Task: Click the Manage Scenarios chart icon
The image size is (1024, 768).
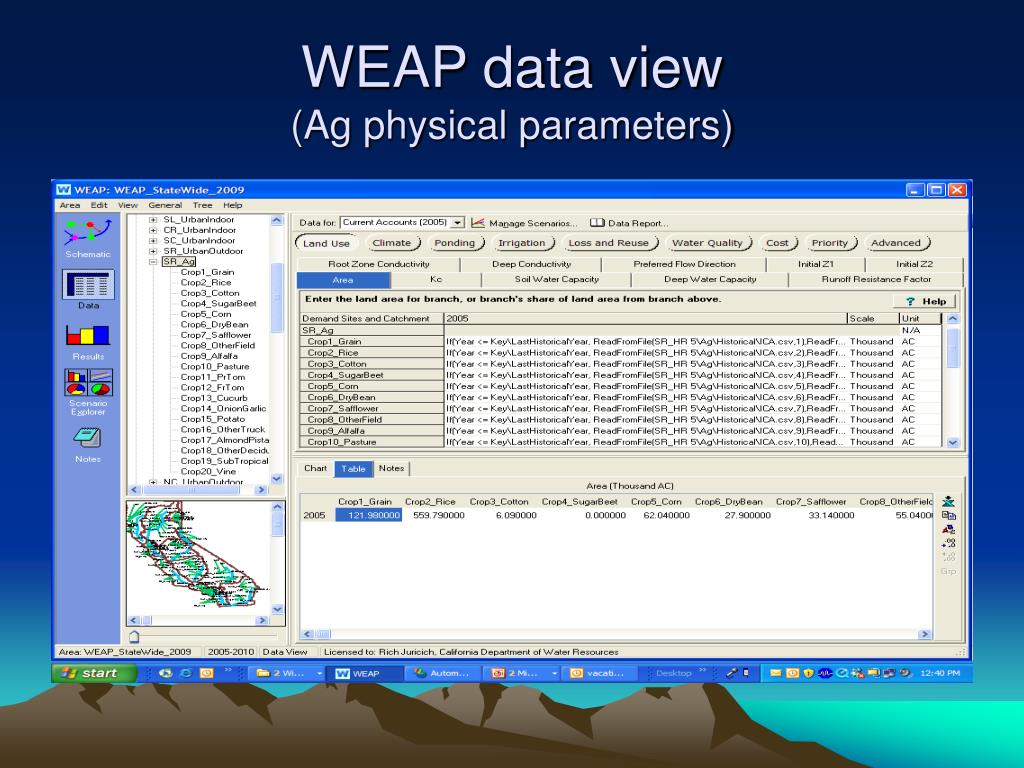Action: 478,223
